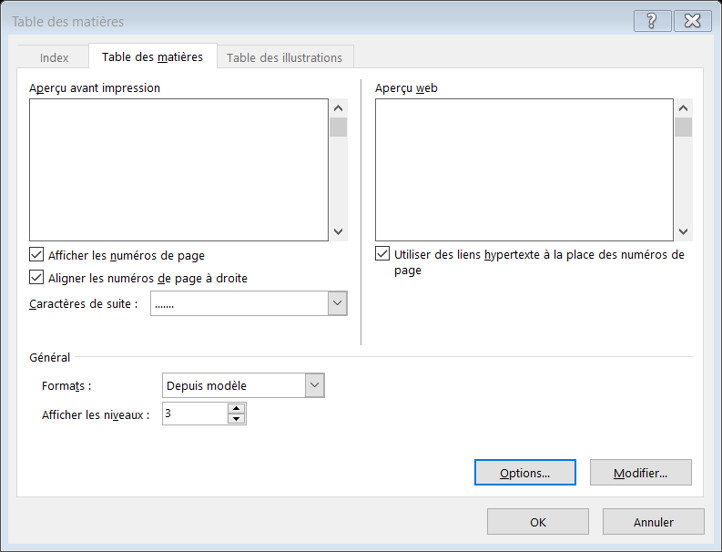Click up arrow in Aperçu avant impression scrollbar
The image size is (722, 552).
coord(338,108)
